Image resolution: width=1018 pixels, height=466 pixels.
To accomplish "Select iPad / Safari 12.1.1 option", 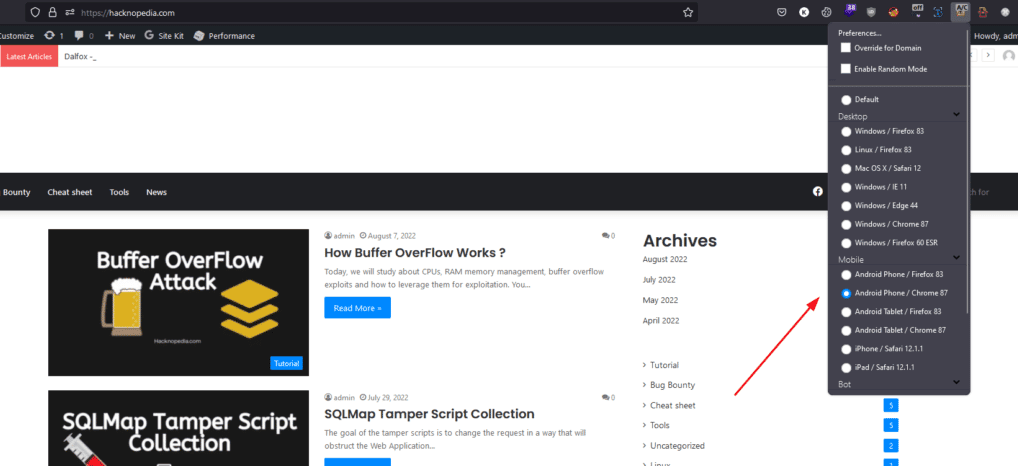I will [x=846, y=367].
